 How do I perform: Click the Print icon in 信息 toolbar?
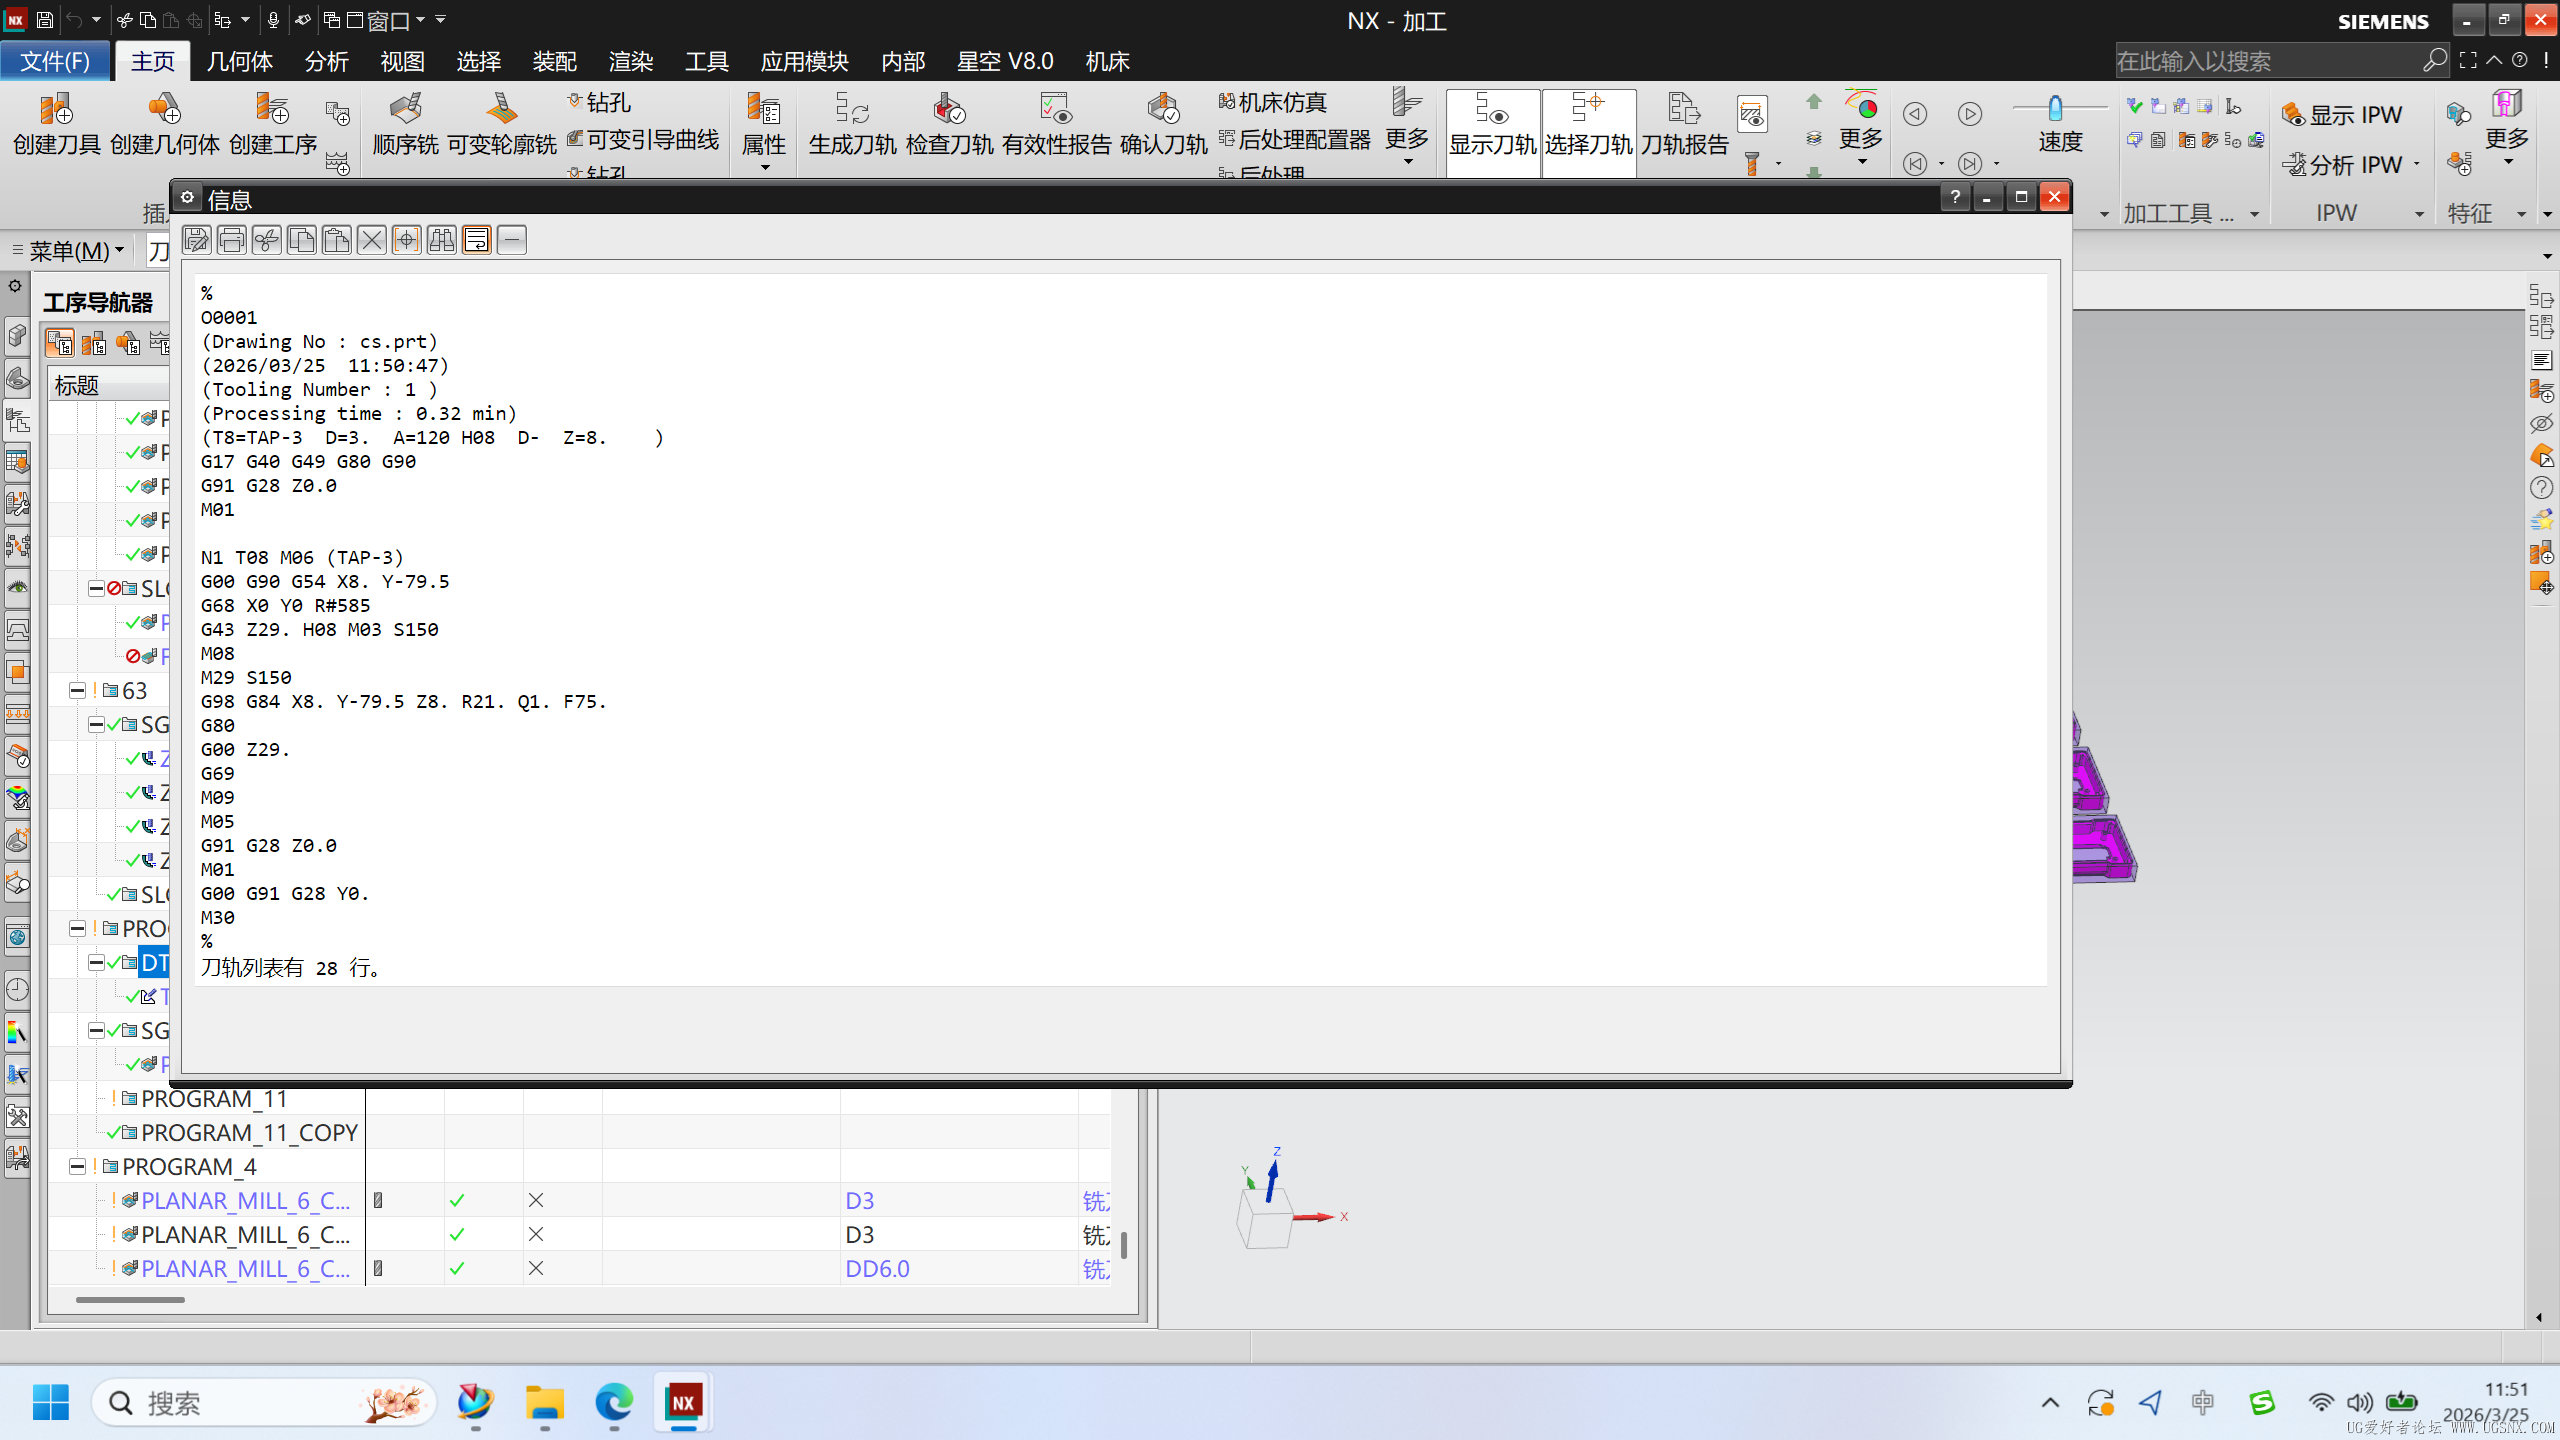coord(232,240)
